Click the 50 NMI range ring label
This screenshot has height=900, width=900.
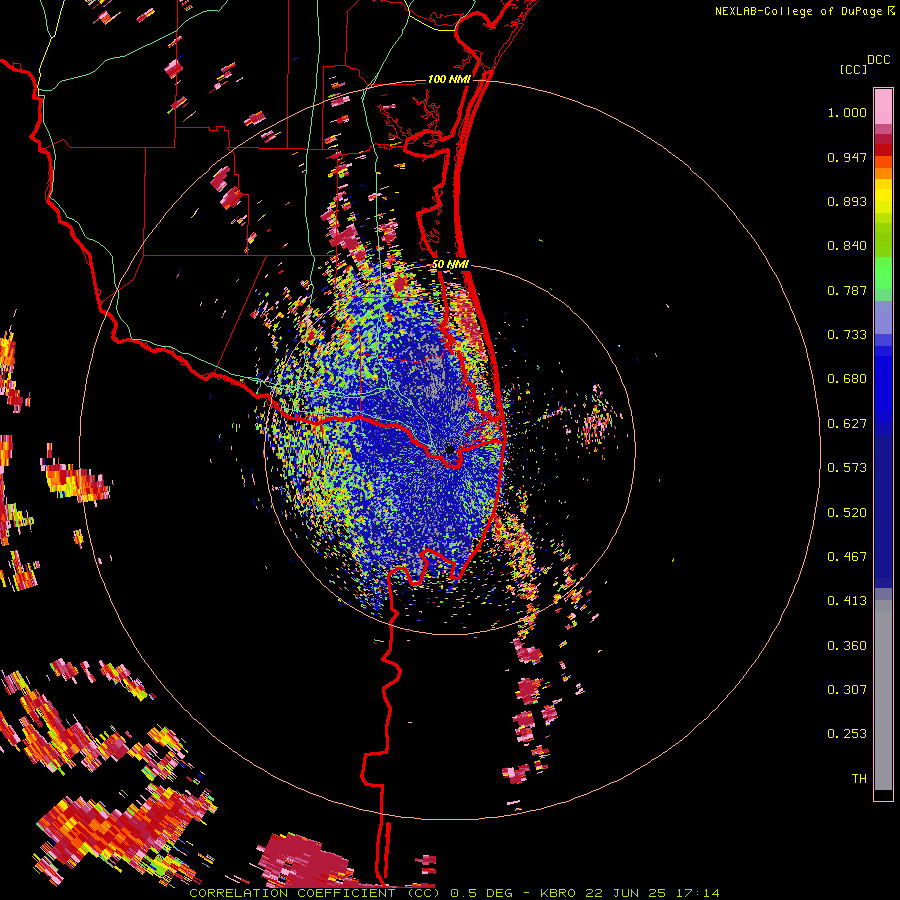pos(451,265)
